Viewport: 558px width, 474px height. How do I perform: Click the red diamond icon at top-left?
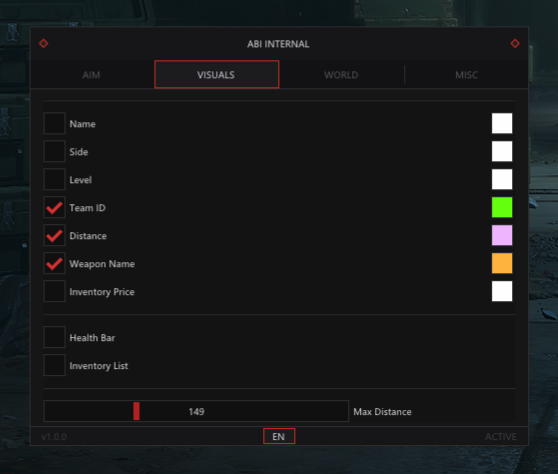point(43,43)
